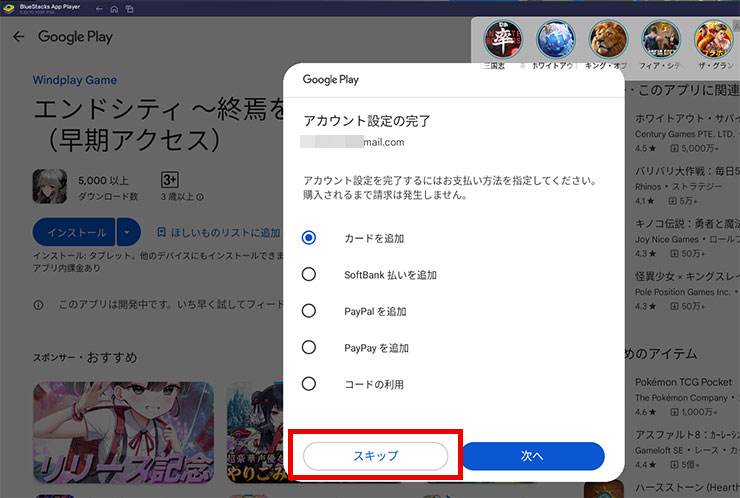Click the アカウント設定の完了 dialog heading
740x498 pixels.
tap(367, 121)
